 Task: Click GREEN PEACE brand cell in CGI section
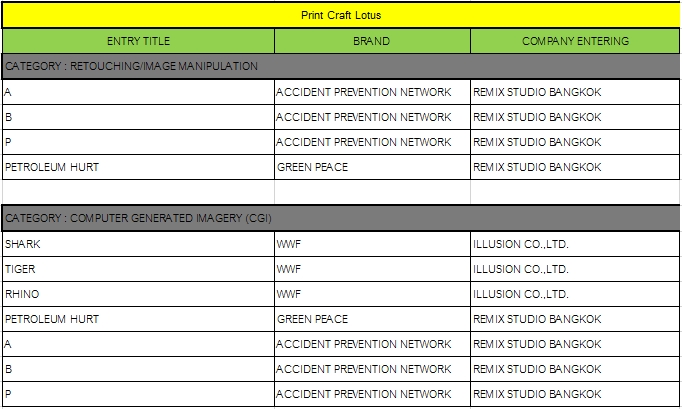click(x=372, y=319)
